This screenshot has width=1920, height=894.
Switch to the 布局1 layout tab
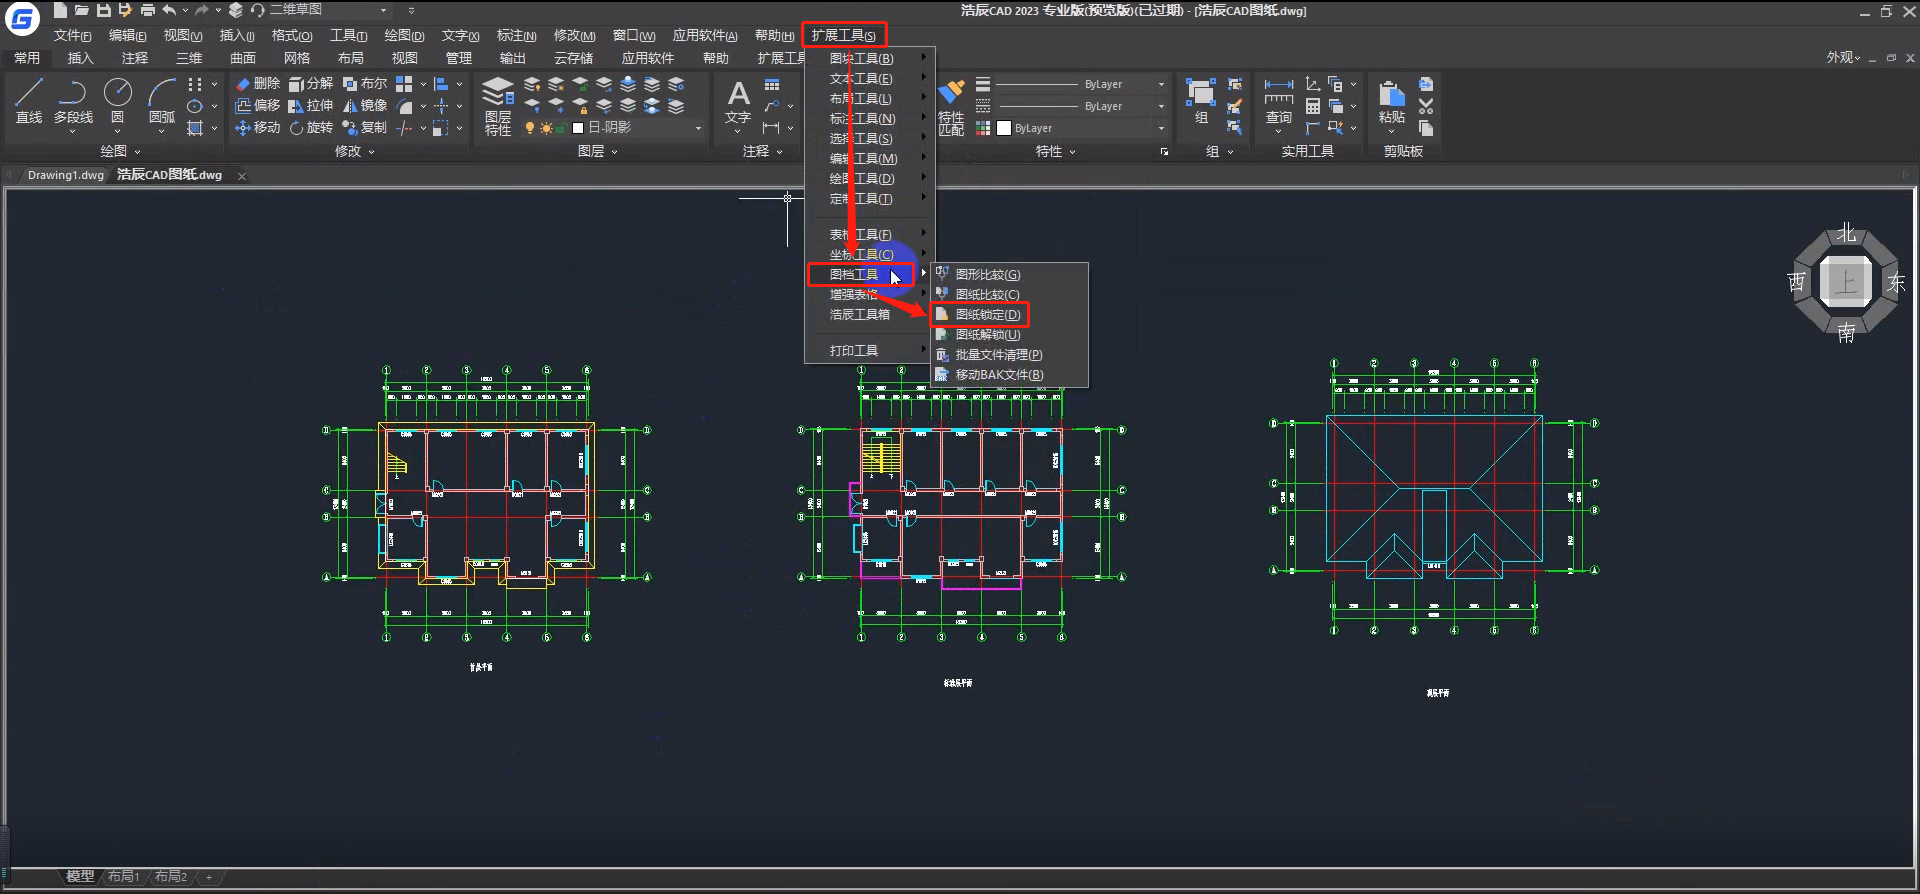click(124, 877)
